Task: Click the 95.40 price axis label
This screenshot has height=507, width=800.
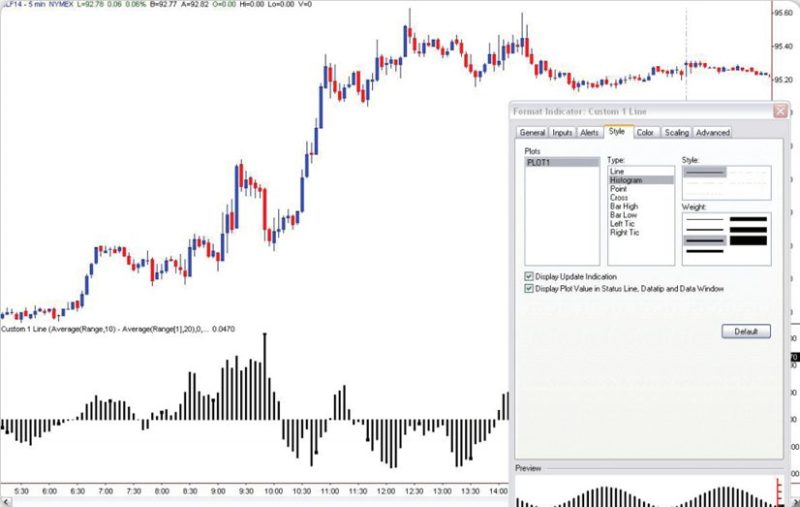Action: (784, 46)
